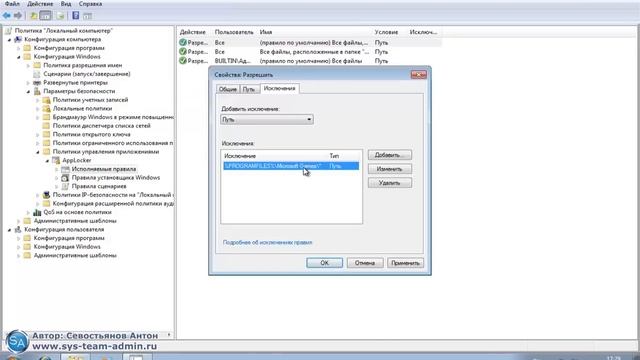Viewport: 640px width, 360px height.
Task: Click the Развернутые принтеры printer icon
Action: (x=37, y=82)
